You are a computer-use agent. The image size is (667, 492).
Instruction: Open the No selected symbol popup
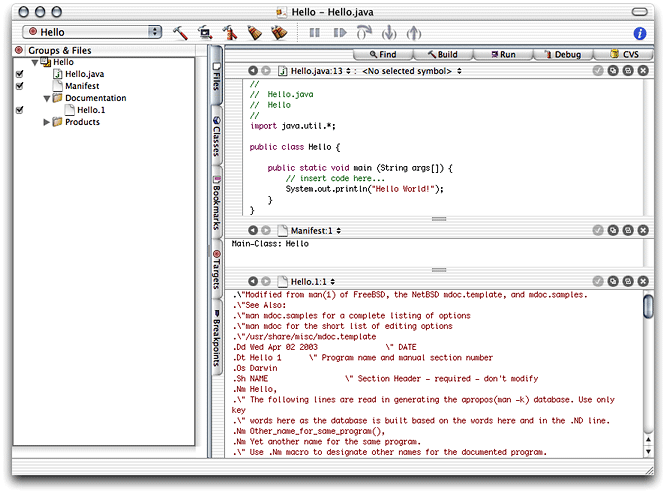(411, 71)
